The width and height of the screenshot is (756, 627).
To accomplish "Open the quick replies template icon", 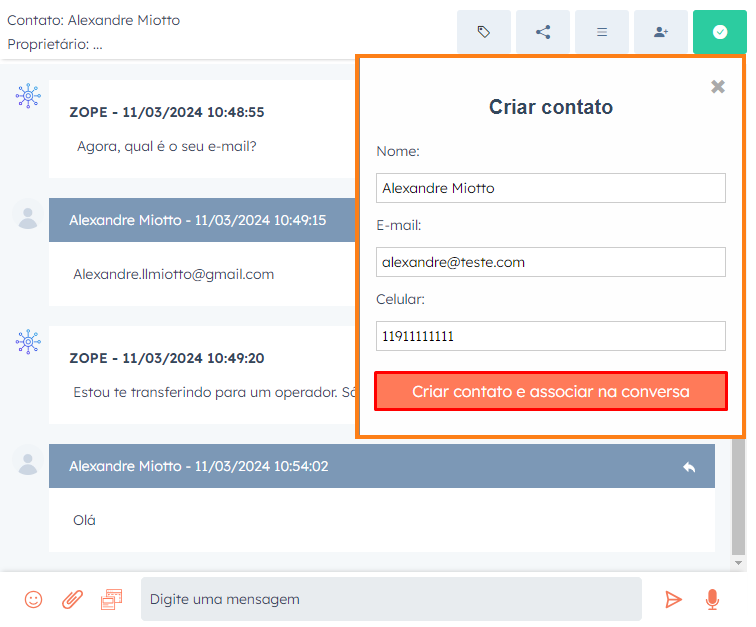I will 111,599.
